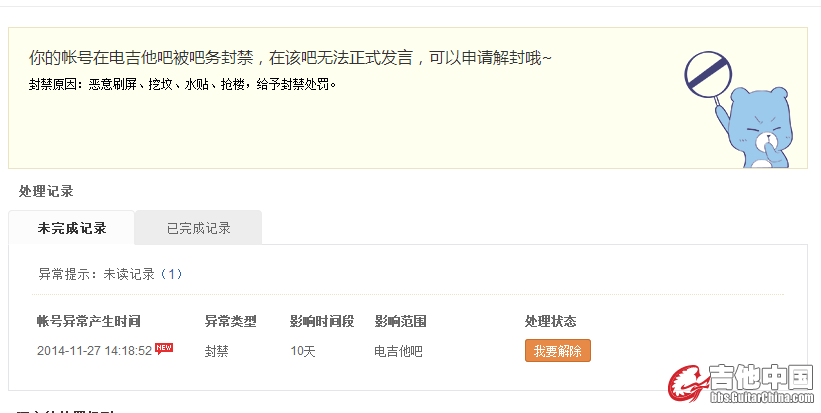Screen dimensions: 821x413
Task: Select the 2014-11-27 14:18:52 timestamp
Action: [94, 351]
